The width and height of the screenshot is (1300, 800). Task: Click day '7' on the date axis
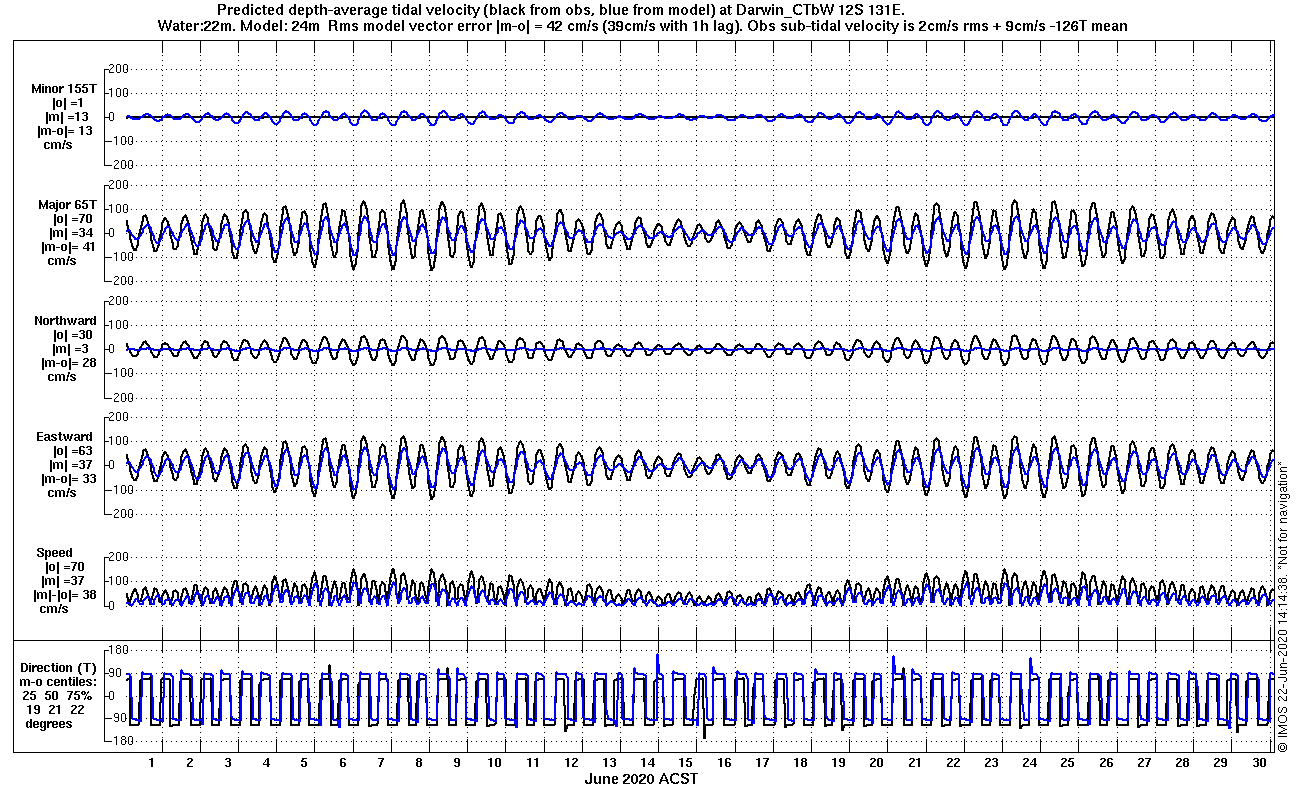(x=381, y=763)
